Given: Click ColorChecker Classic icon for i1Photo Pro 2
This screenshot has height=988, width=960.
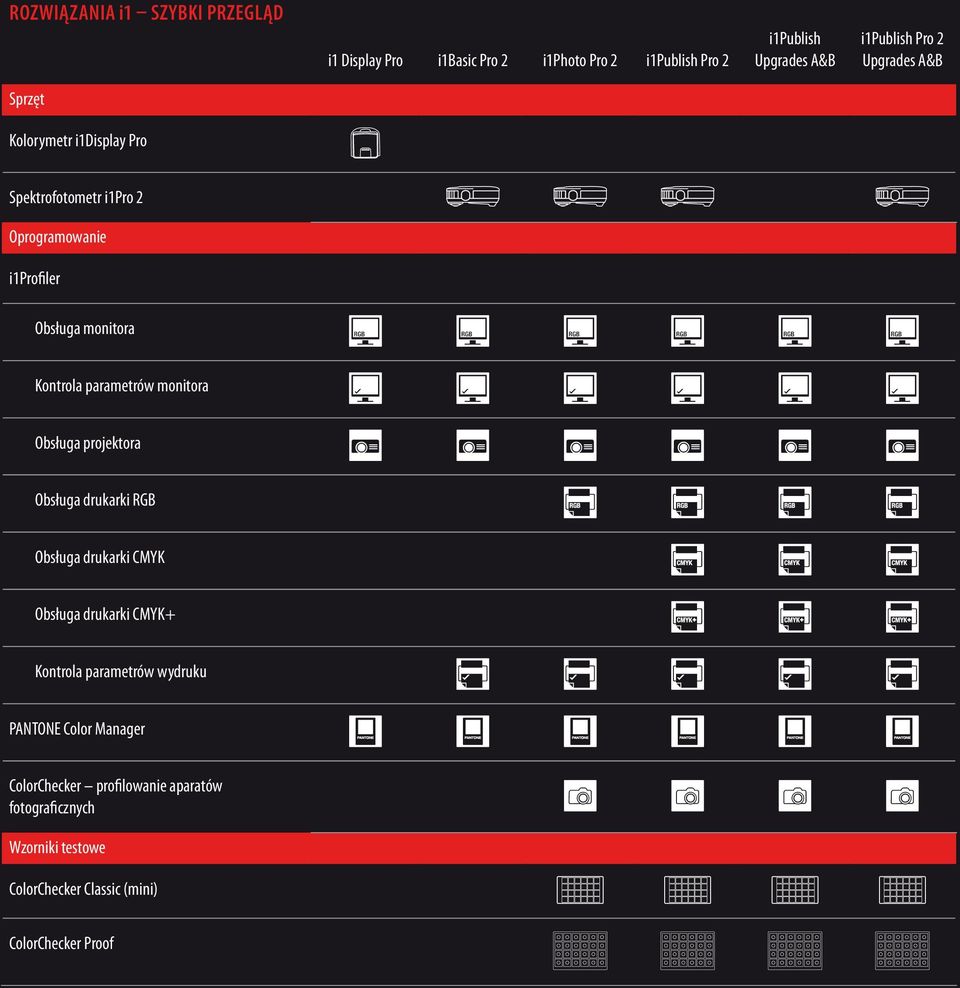Looking at the screenshot, I should pos(580,890).
